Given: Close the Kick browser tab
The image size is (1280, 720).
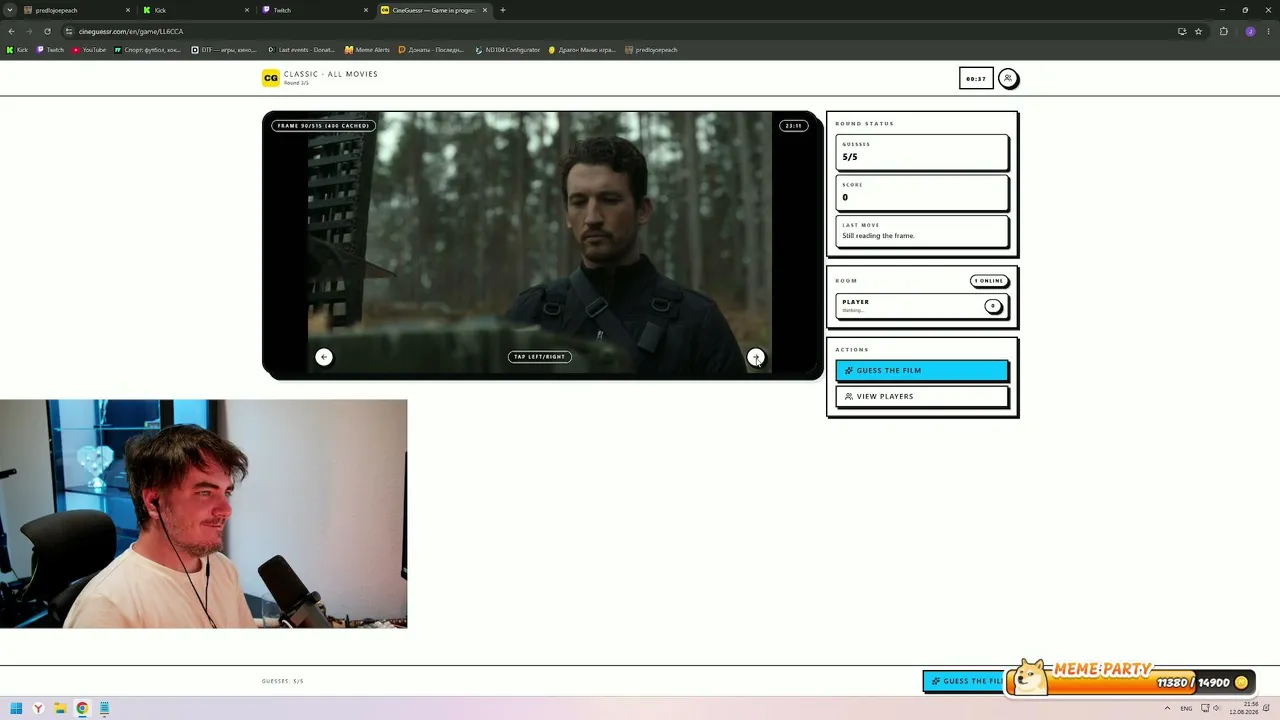Looking at the screenshot, I should 247,10.
